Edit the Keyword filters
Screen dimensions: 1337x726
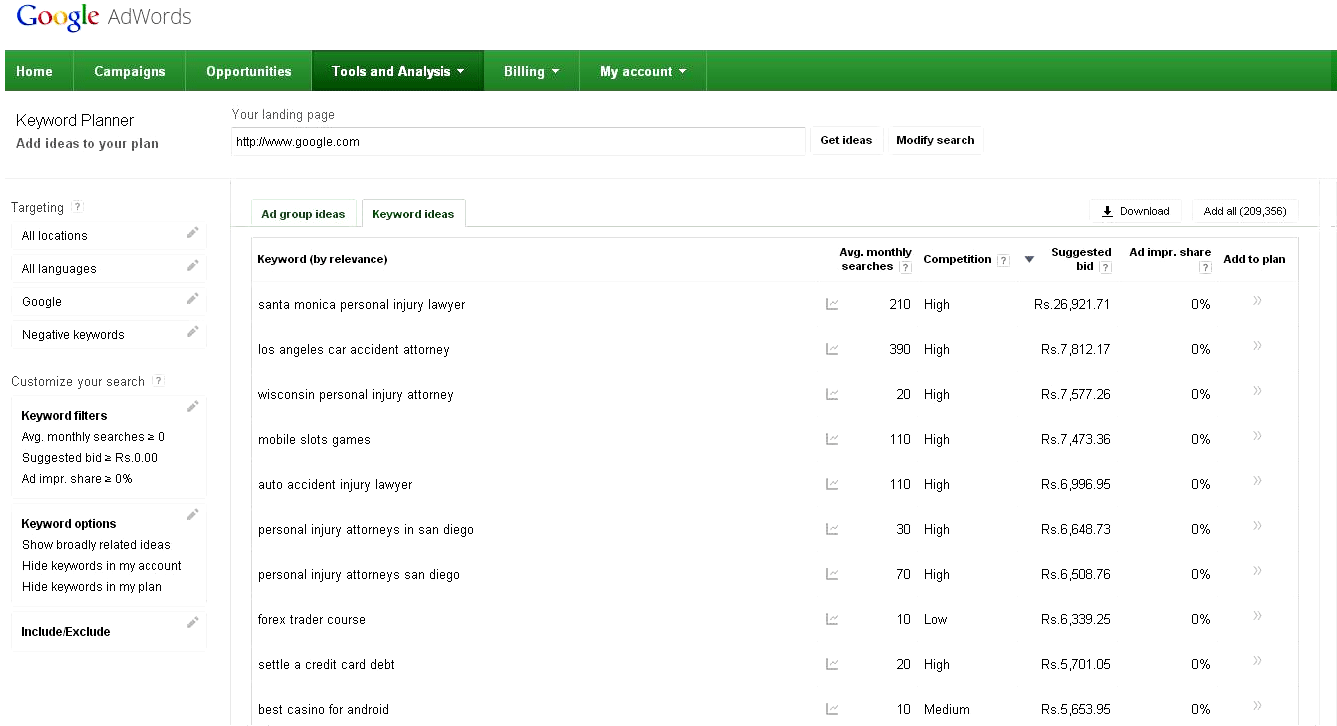tap(194, 406)
